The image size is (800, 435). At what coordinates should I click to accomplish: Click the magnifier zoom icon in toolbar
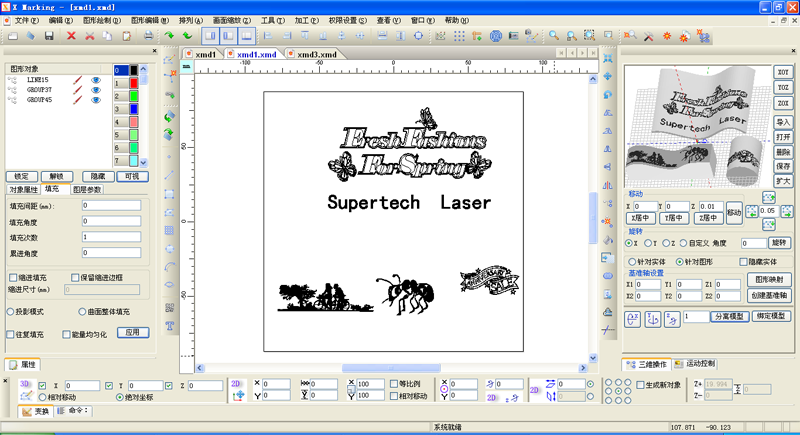point(554,36)
